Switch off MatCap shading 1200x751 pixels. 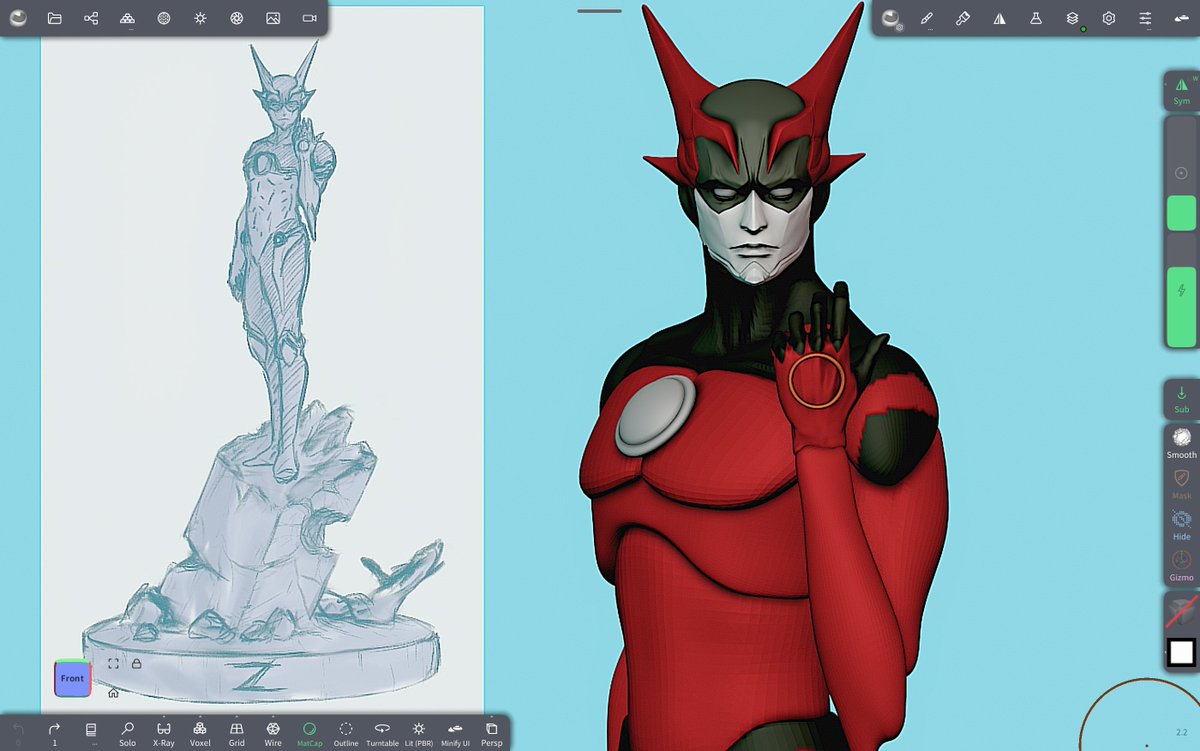[310, 733]
